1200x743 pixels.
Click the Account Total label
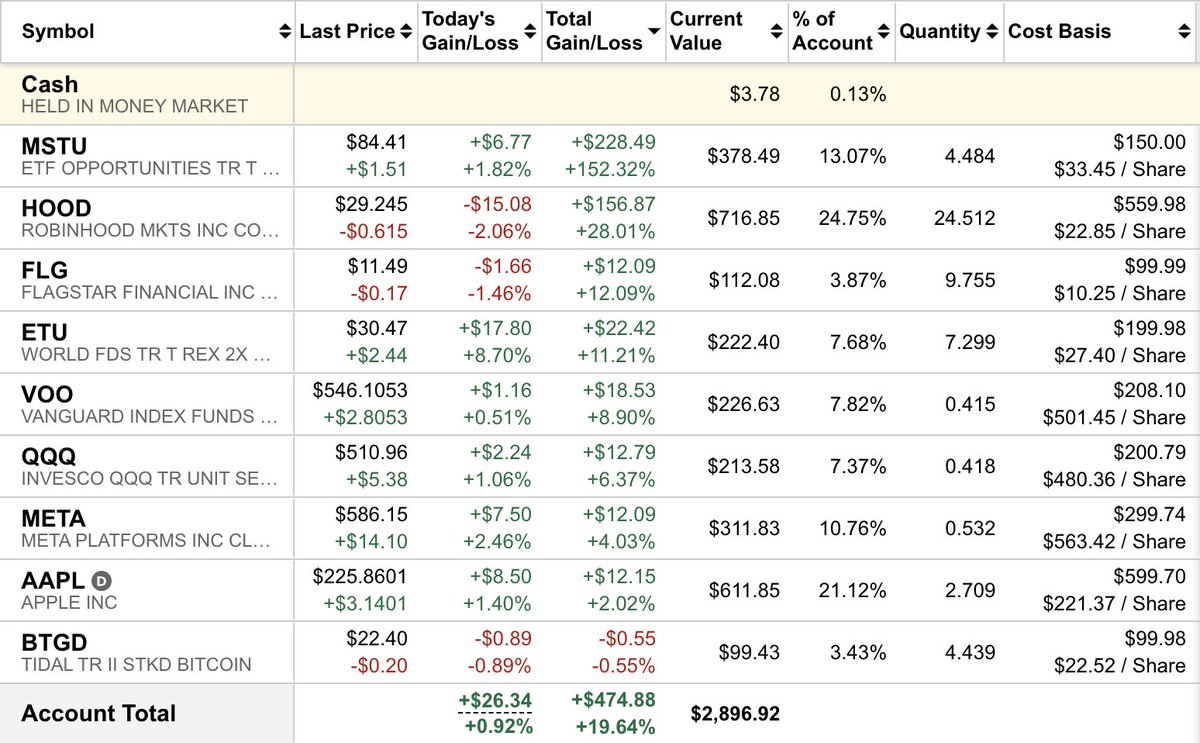[x=98, y=713]
